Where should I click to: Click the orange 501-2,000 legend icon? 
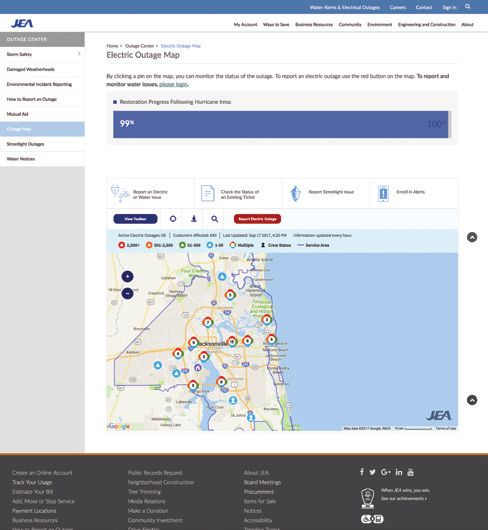[x=149, y=245]
